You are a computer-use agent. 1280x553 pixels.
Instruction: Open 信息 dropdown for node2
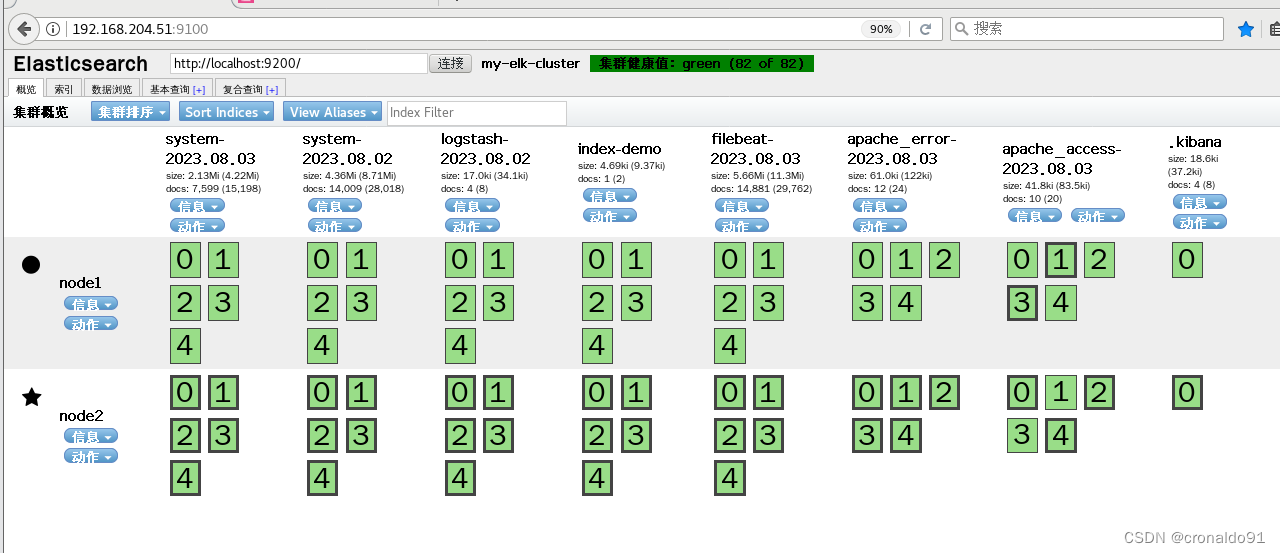tap(91, 436)
